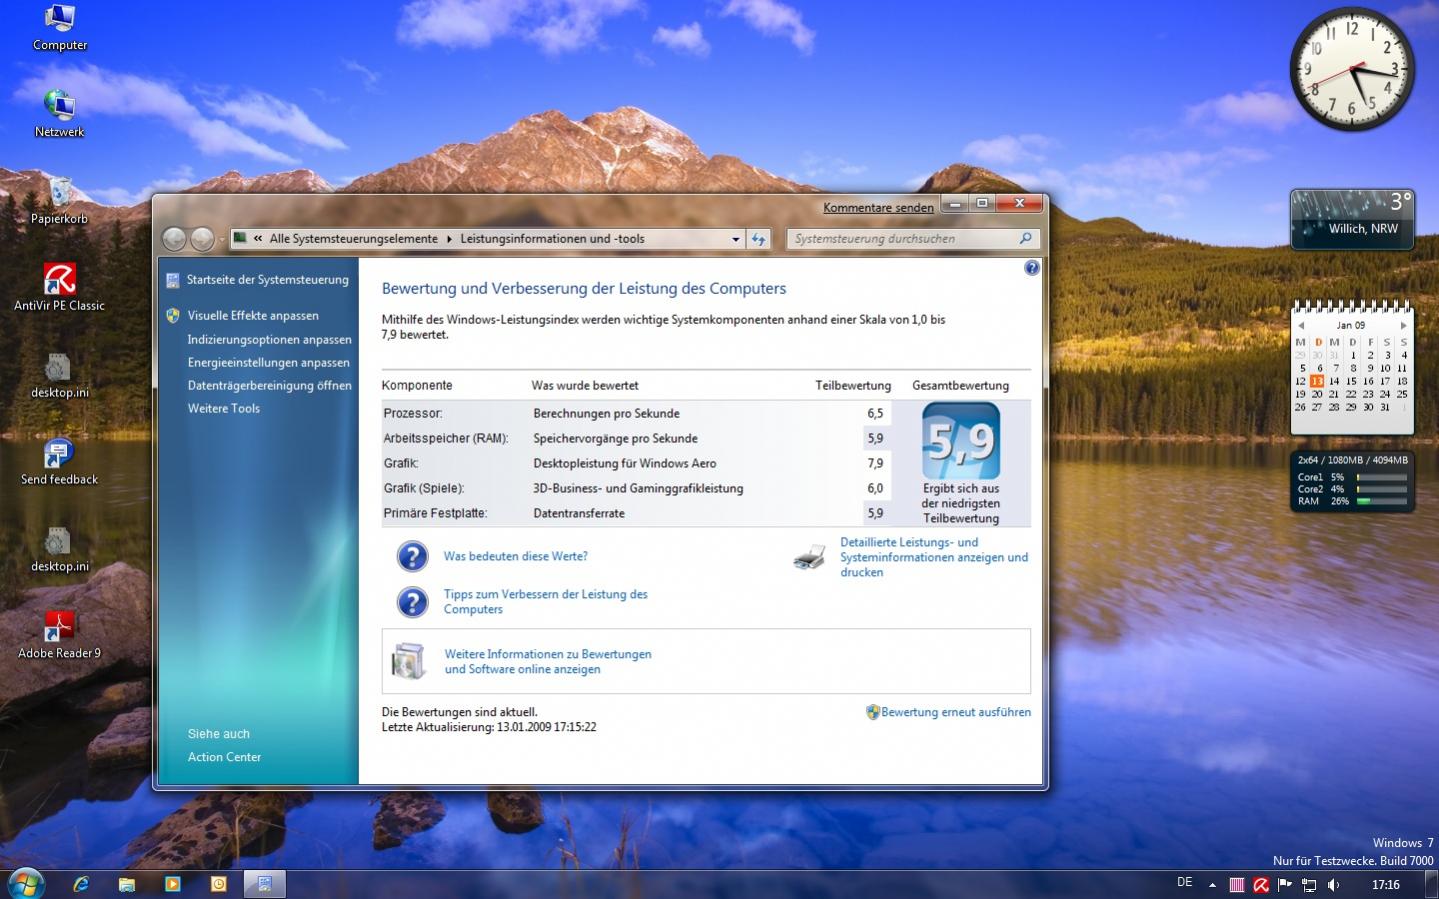Click the AntiVir tray icon
Viewport: 1439px width, 899px height.
click(x=1261, y=885)
